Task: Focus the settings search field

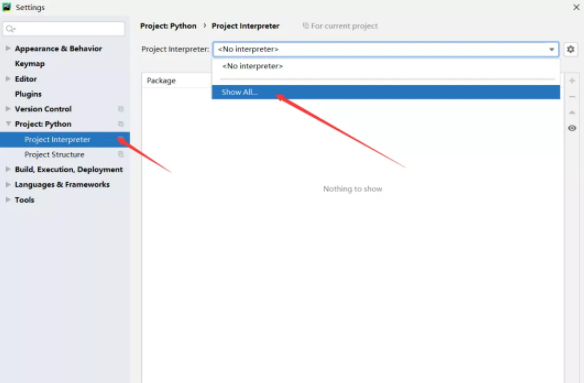Action: (64, 29)
